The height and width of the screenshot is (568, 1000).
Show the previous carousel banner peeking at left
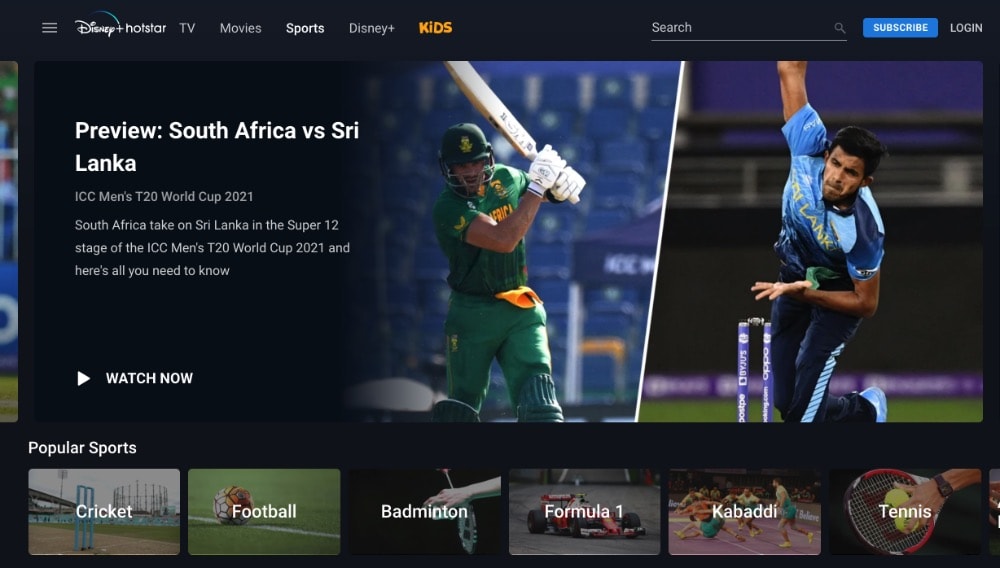tap(8, 242)
